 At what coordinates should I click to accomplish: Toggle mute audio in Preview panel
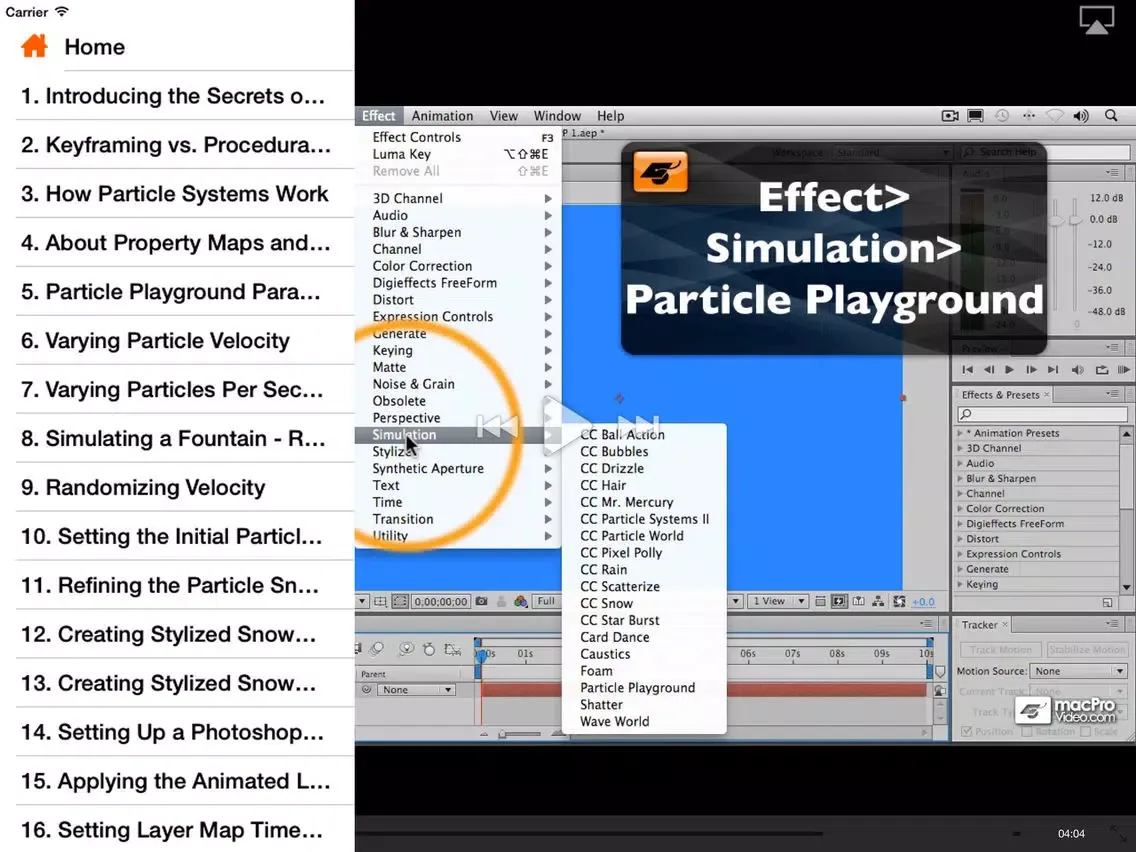pyautogui.click(x=1077, y=369)
